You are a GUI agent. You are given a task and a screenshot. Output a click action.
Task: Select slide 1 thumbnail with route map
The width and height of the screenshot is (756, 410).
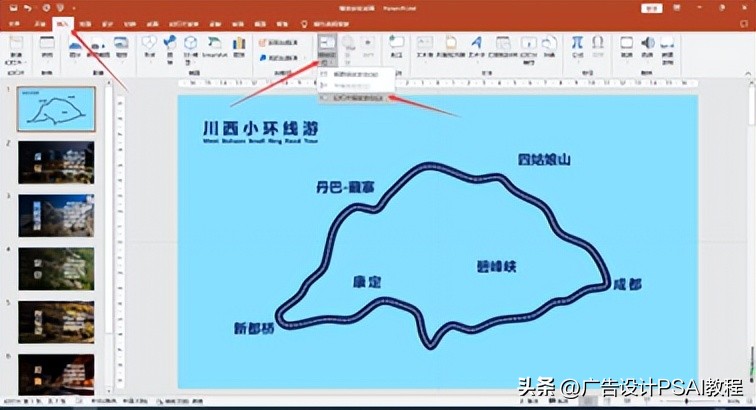(x=56, y=109)
